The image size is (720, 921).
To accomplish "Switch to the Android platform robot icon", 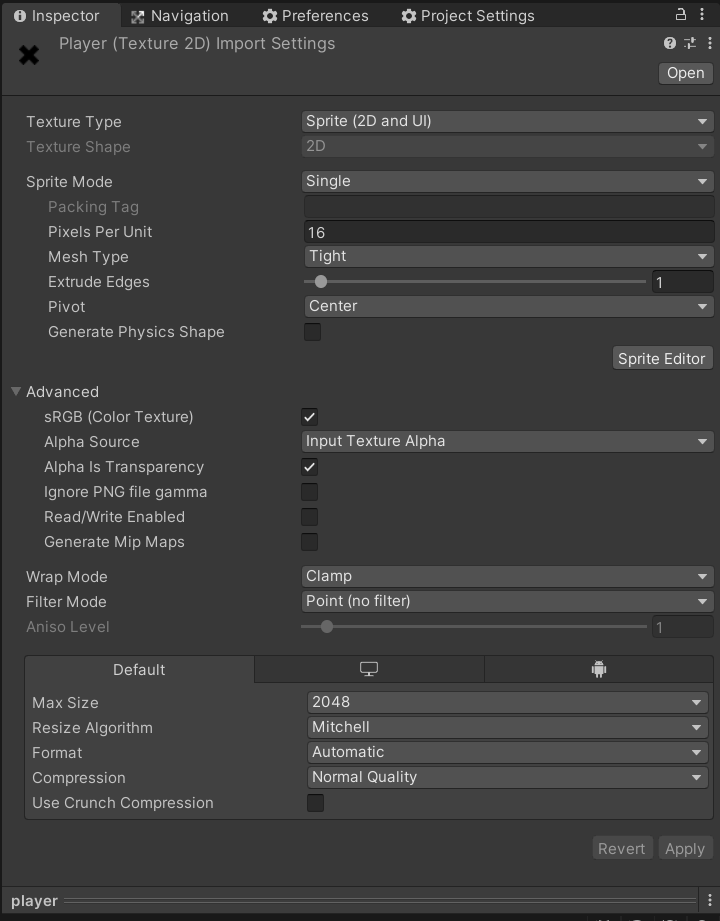I will pyautogui.click(x=598, y=670).
